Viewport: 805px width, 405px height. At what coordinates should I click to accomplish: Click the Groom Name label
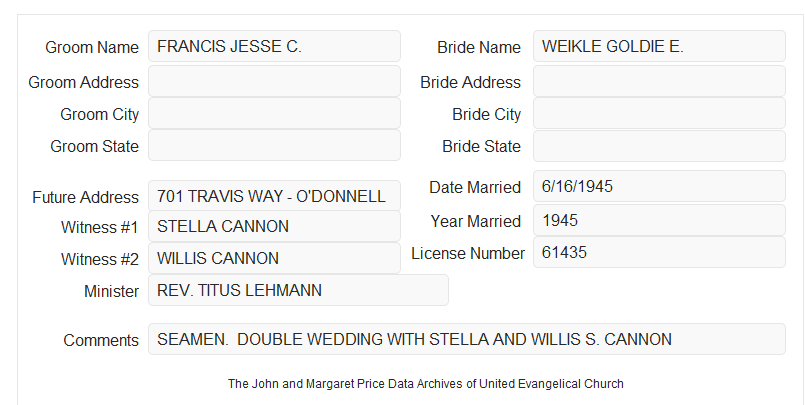[x=92, y=47]
